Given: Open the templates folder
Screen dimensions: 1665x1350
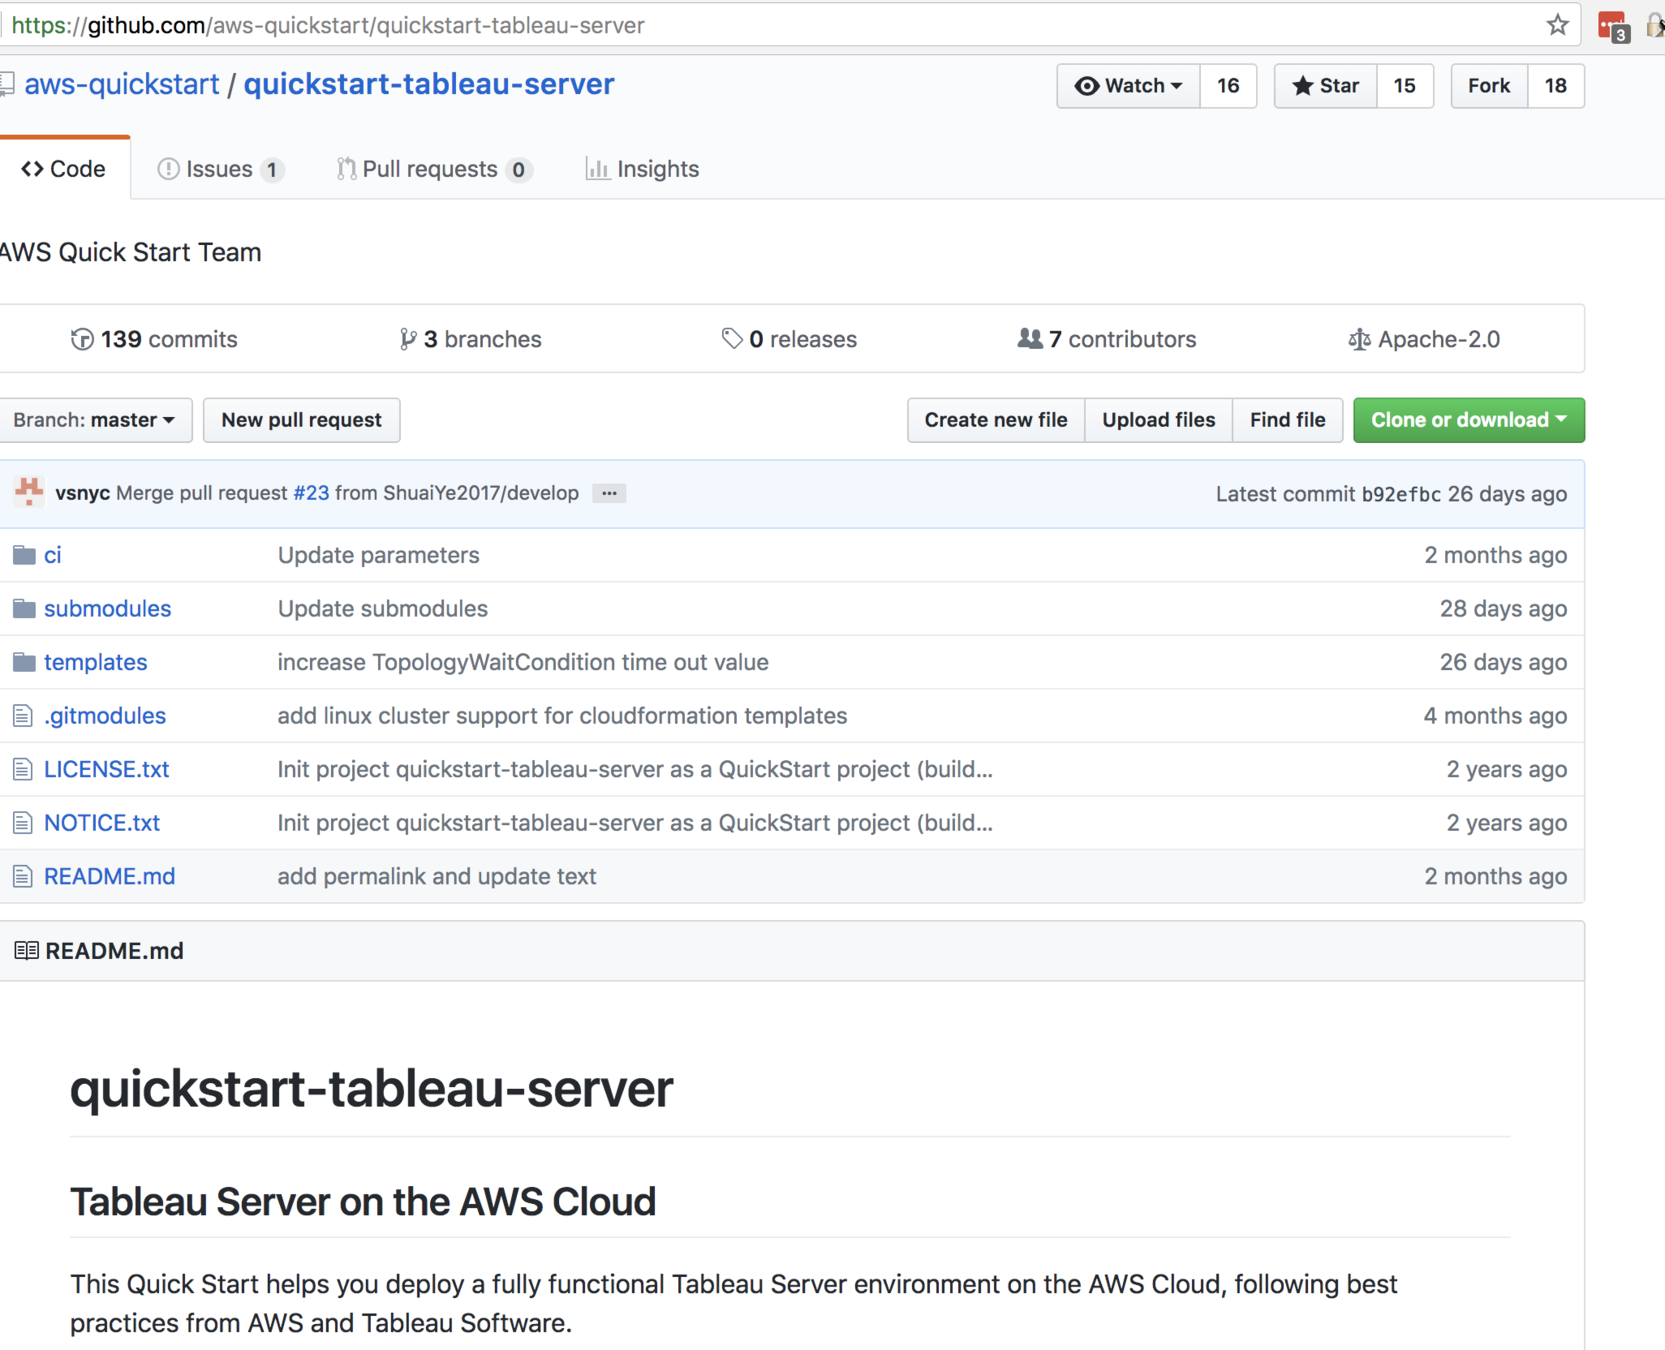Looking at the screenshot, I should click(x=95, y=662).
